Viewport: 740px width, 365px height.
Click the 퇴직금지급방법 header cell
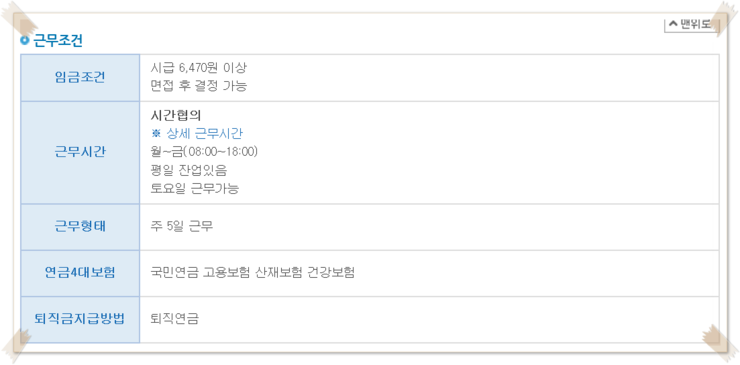[x=80, y=319]
